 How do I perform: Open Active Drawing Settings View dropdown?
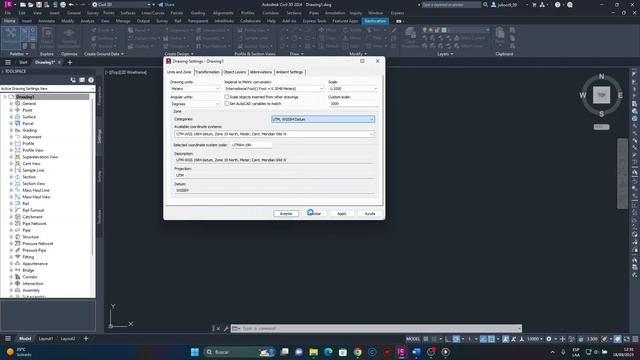[47, 89]
